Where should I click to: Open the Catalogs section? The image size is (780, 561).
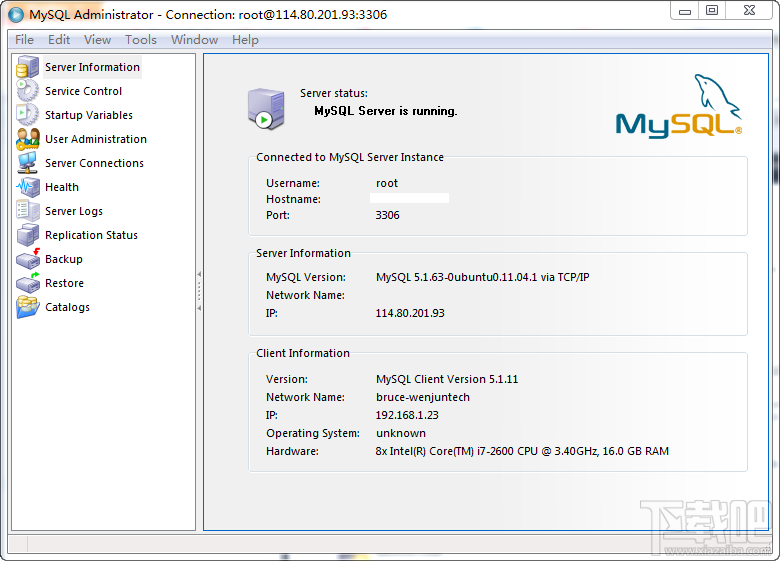tap(67, 307)
